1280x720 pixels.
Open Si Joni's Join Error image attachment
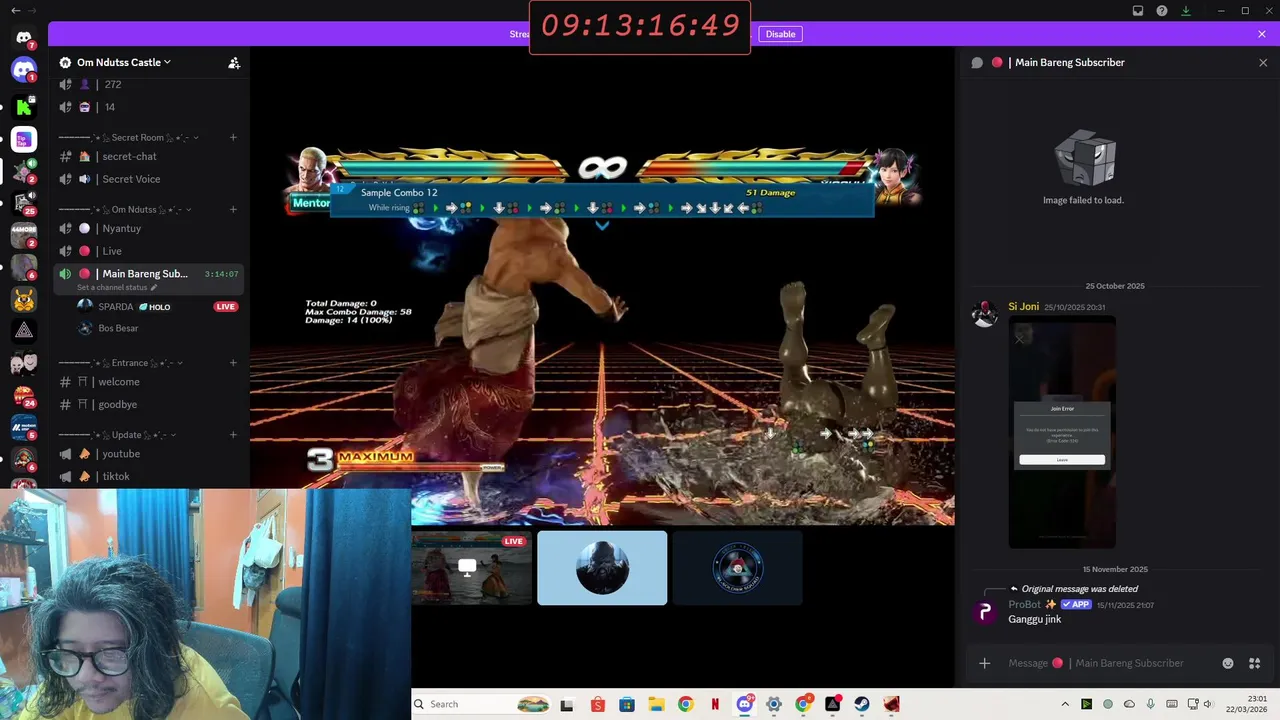pyautogui.click(x=1062, y=432)
